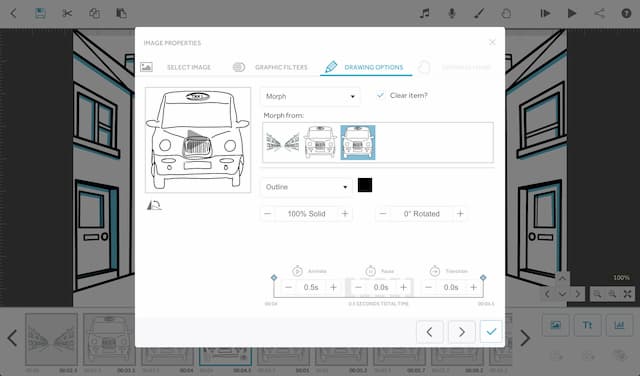Viewport: 640px width, 376px height.
Task: Choose the unhighlighted taxi morph thumbnail
Action: click(320, 142)
